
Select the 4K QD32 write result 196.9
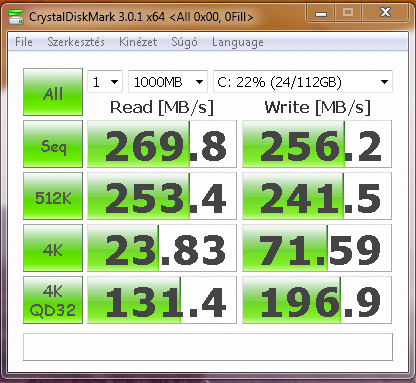click(x=317, y=300)
